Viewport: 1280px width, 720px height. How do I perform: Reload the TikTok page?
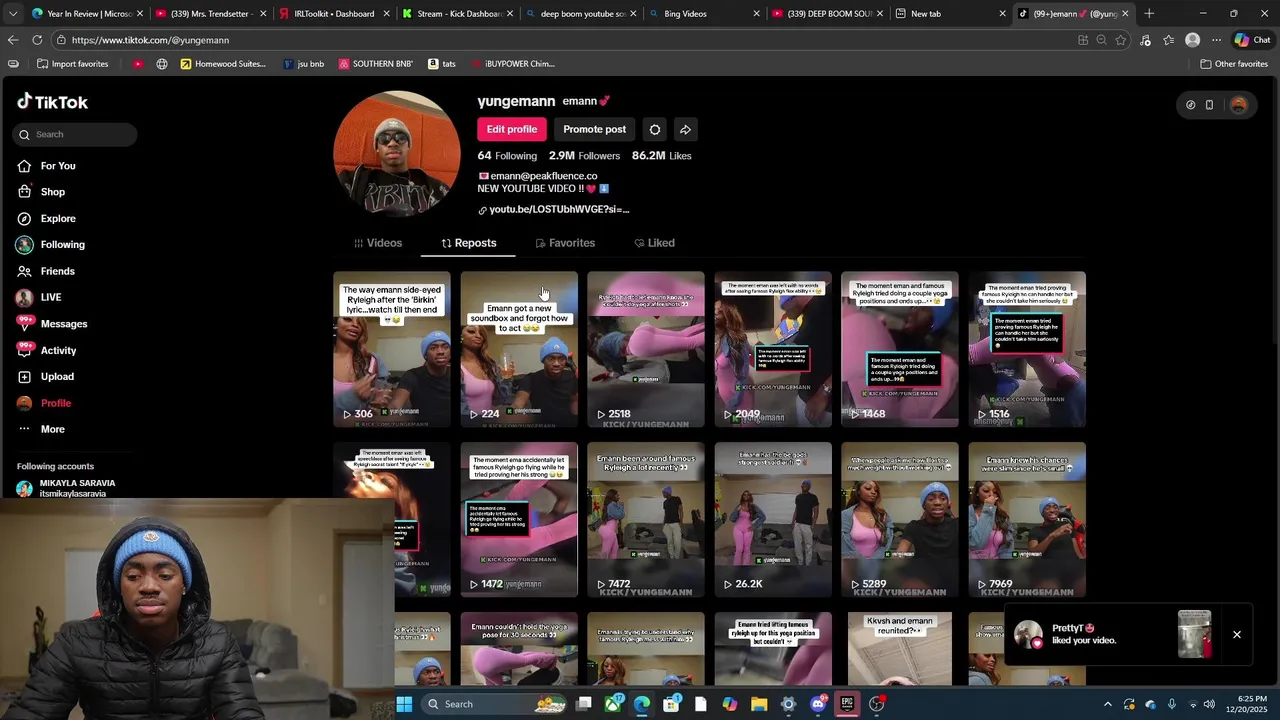37,40
